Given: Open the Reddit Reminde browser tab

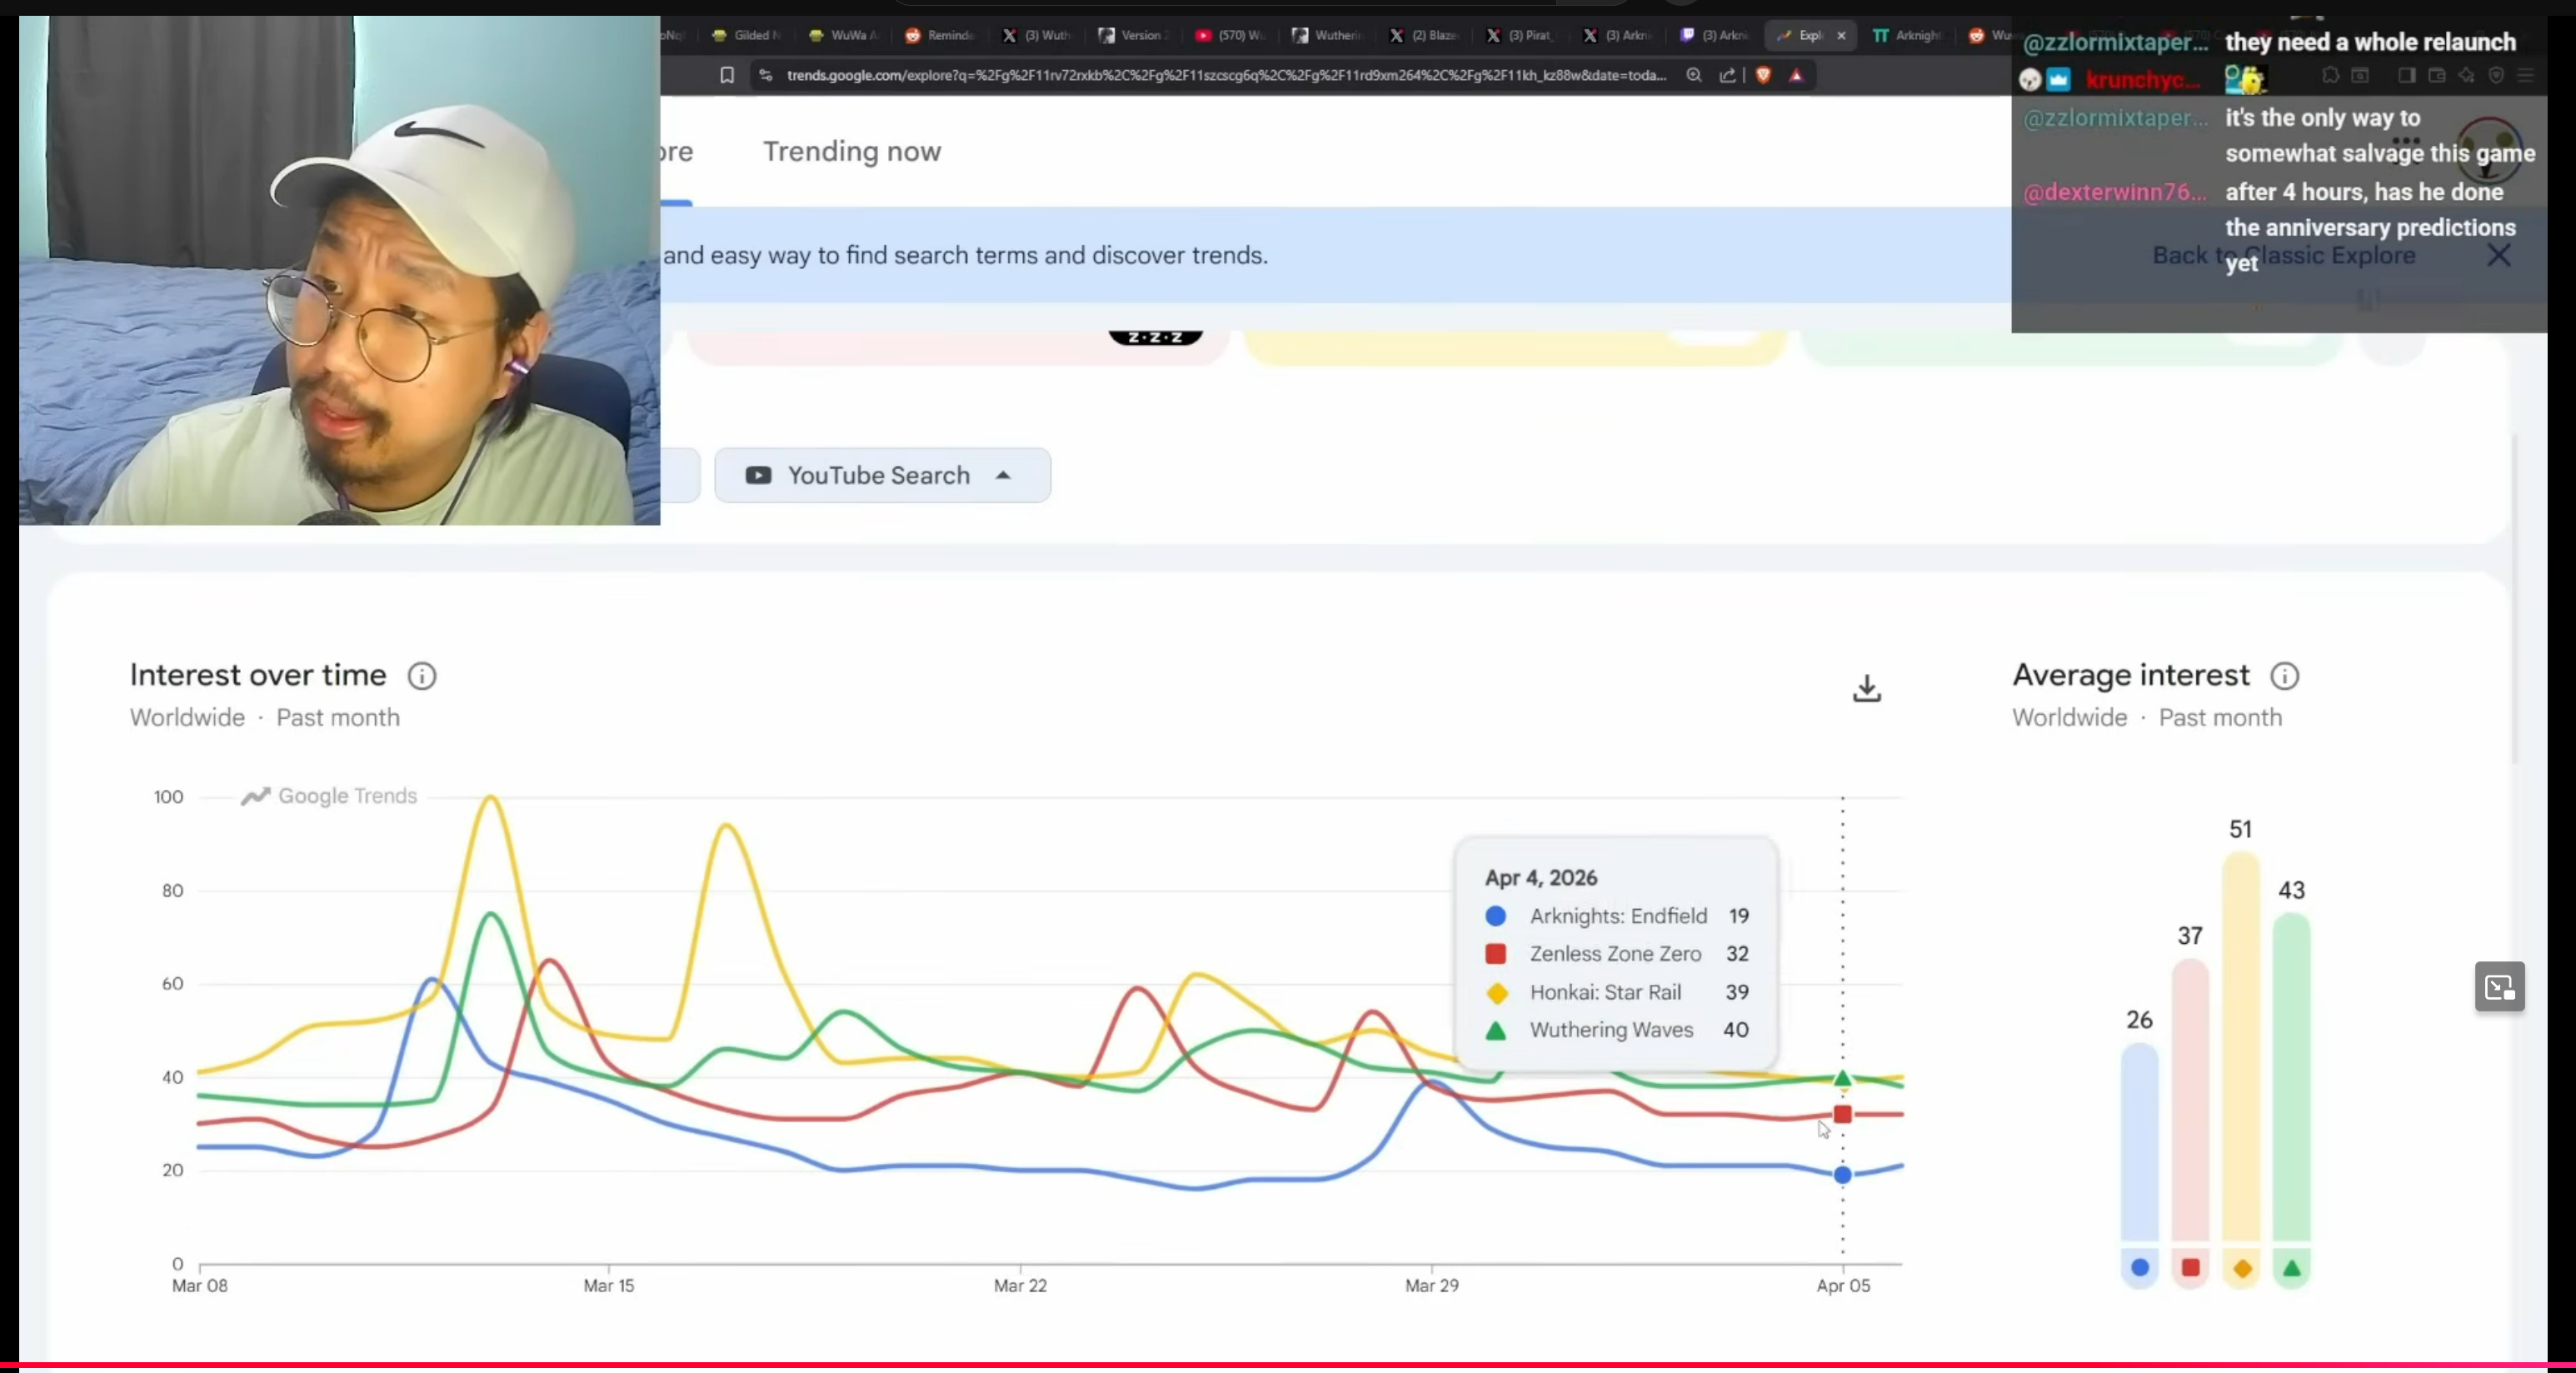Looking at the screenshot, I should [x=940, y=36].
